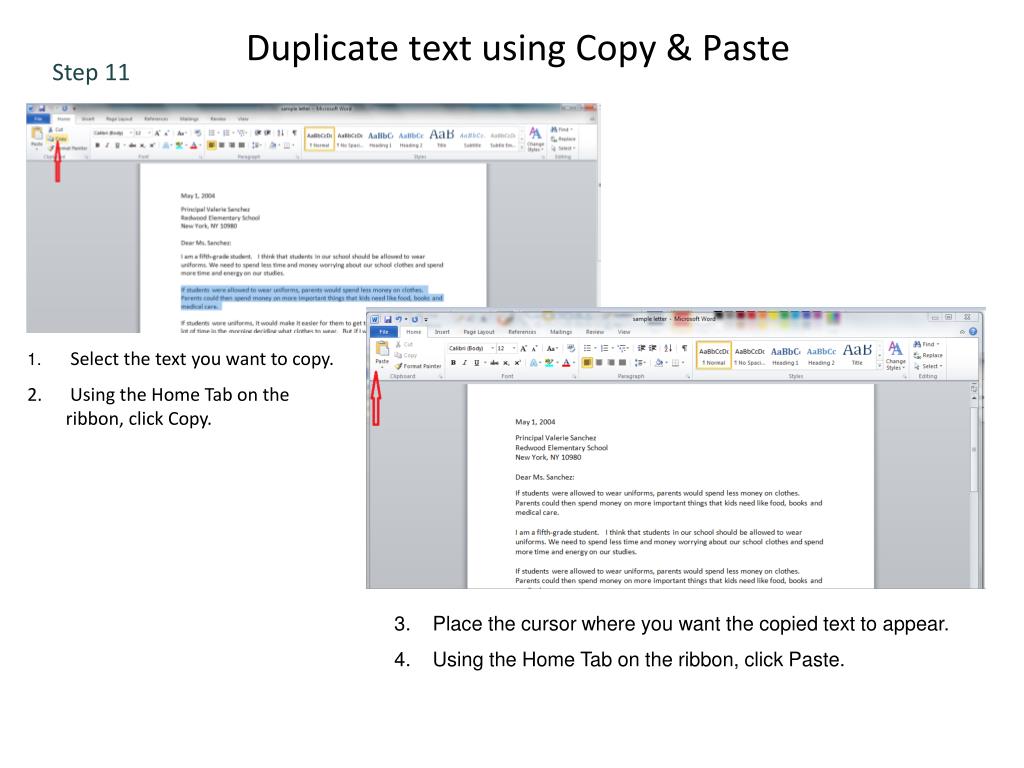Click Bullets list icon in front Word window
This screenshot has height=768, width=1024.
(x=588, y=348)
